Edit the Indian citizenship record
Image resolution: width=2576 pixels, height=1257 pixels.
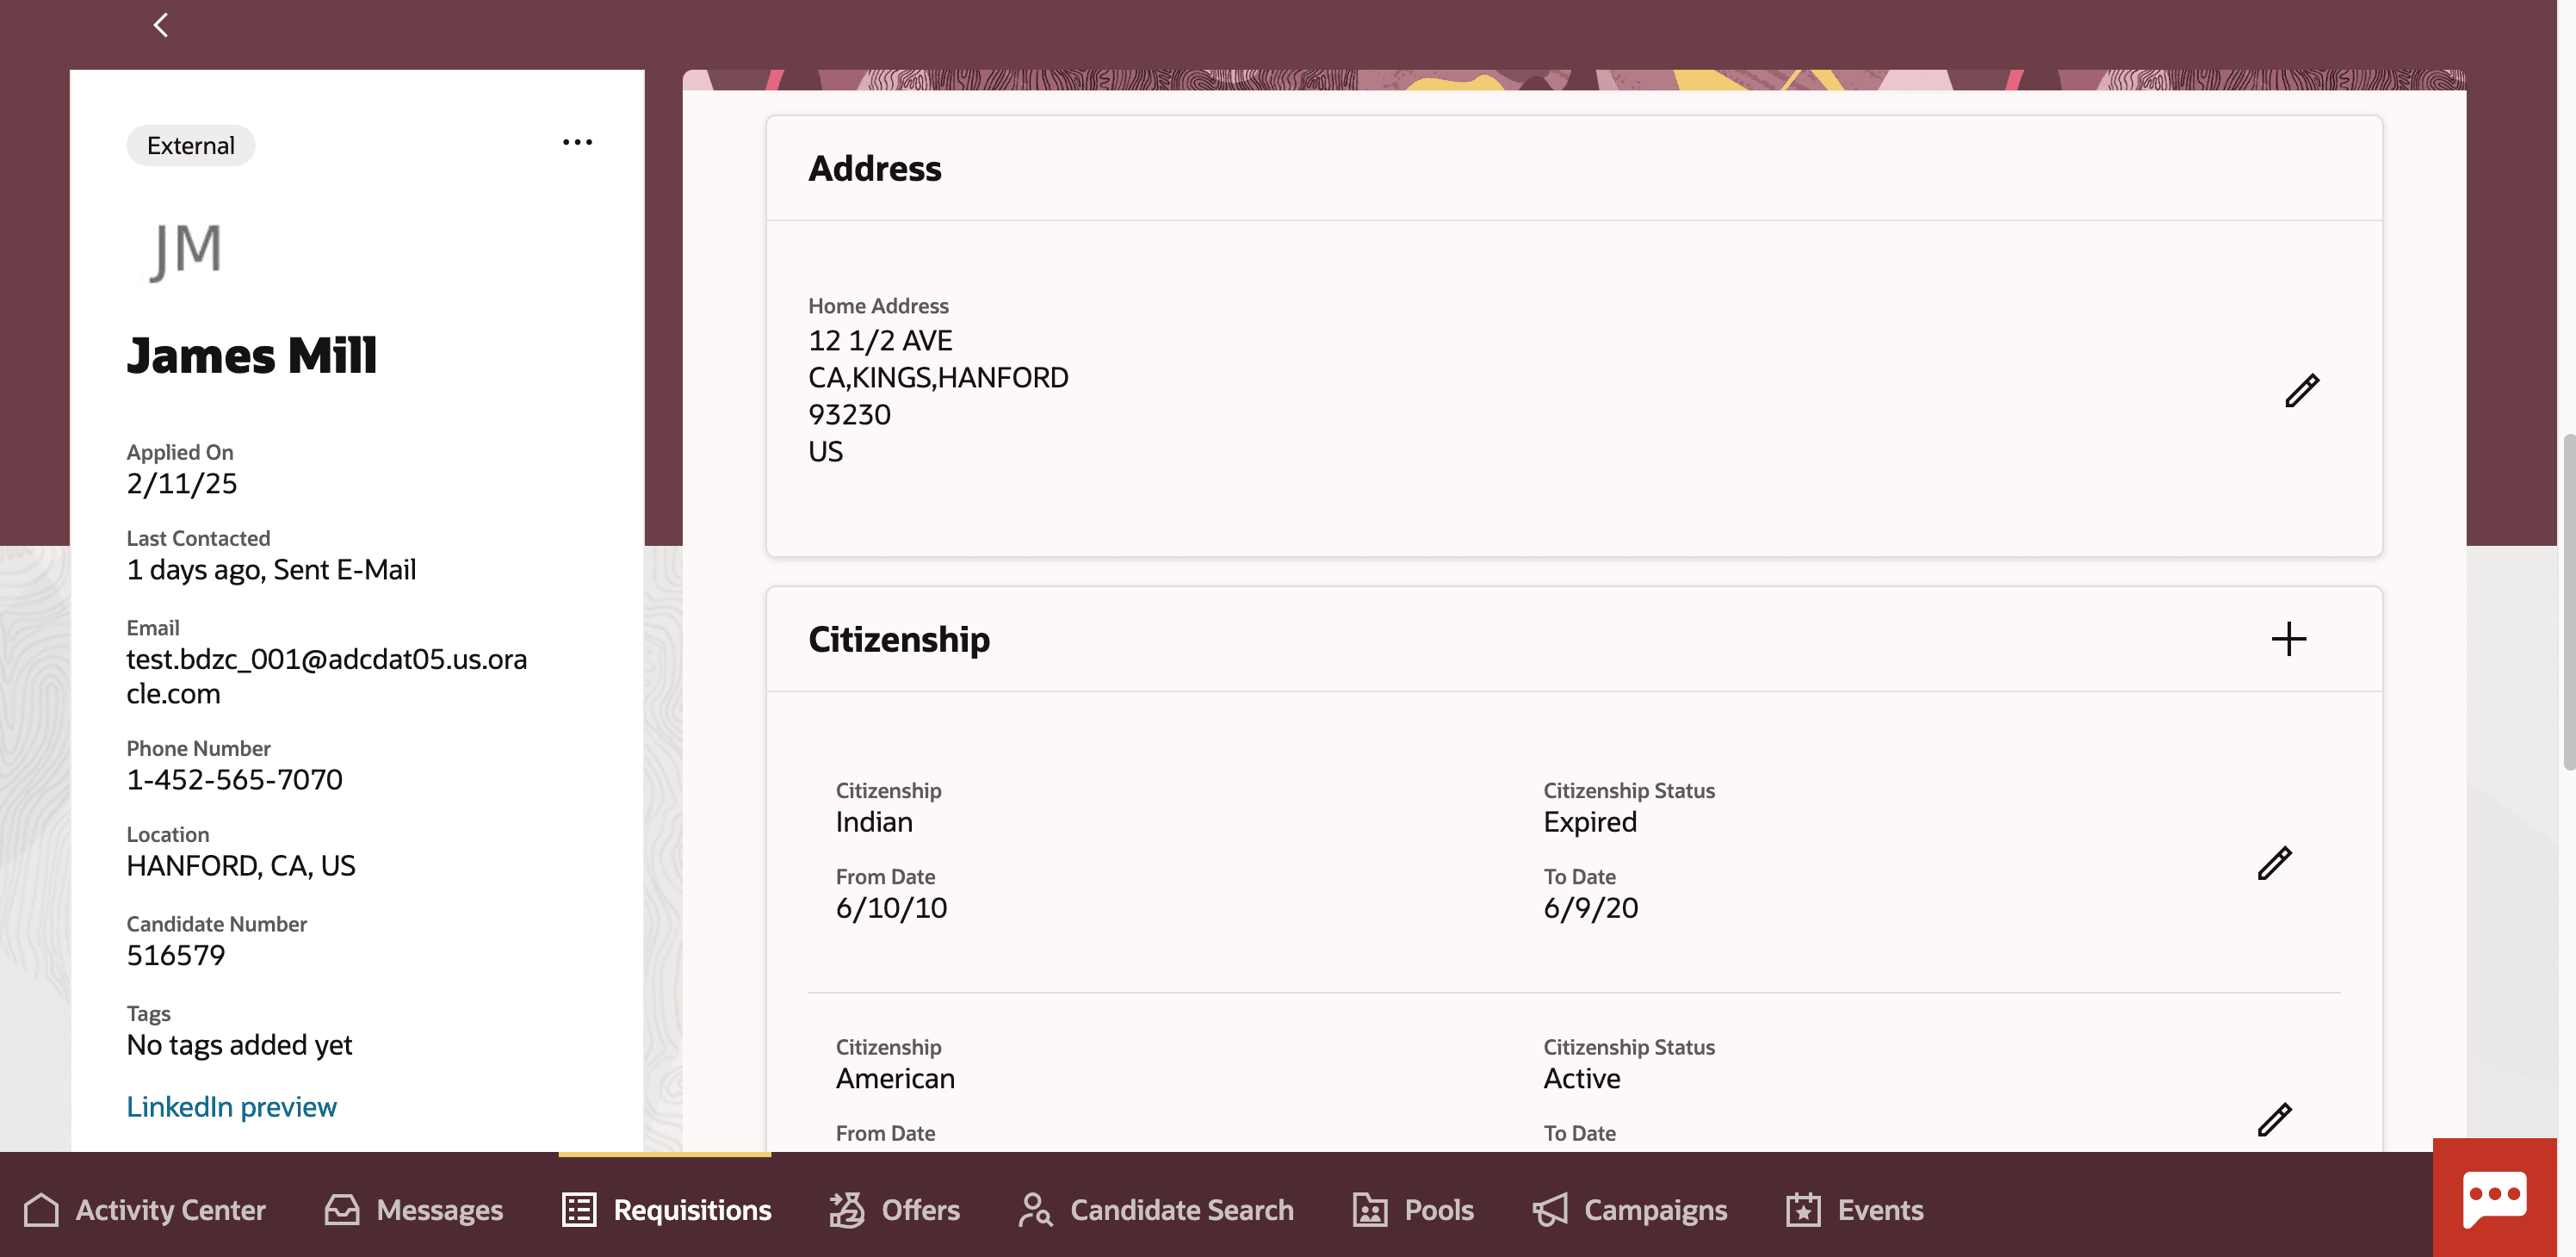2274,863
